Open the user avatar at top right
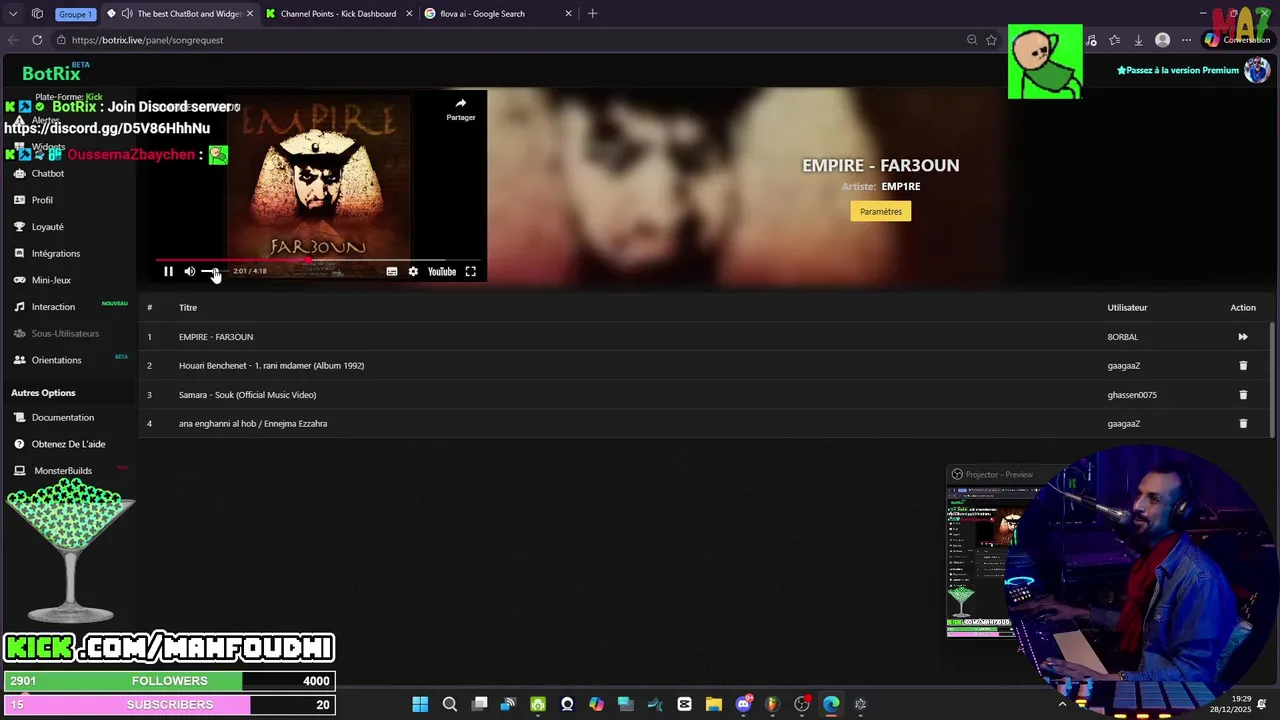Screen dimensions: 1280x720 (1256, 70)
